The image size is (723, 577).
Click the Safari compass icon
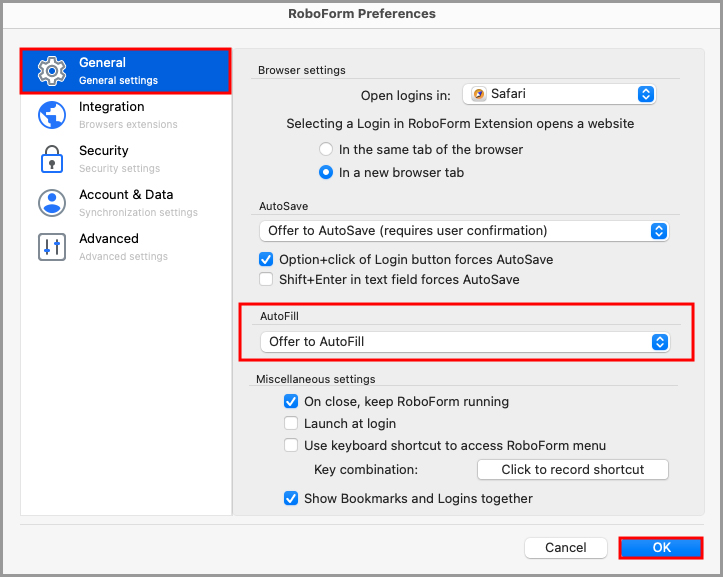pos(479,94)
